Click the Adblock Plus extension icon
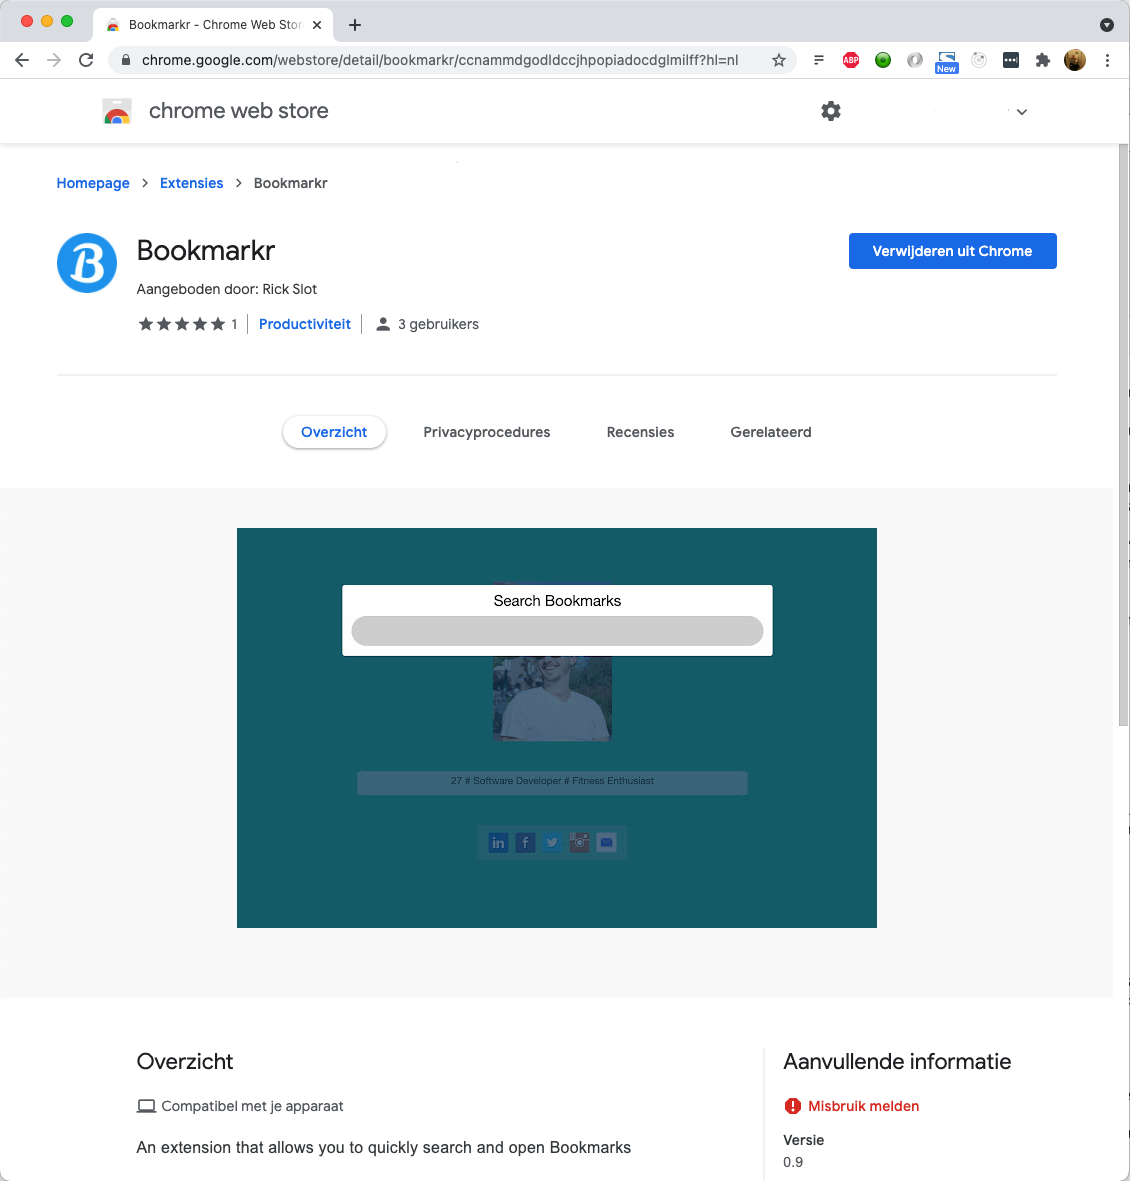 click(851, 60)
